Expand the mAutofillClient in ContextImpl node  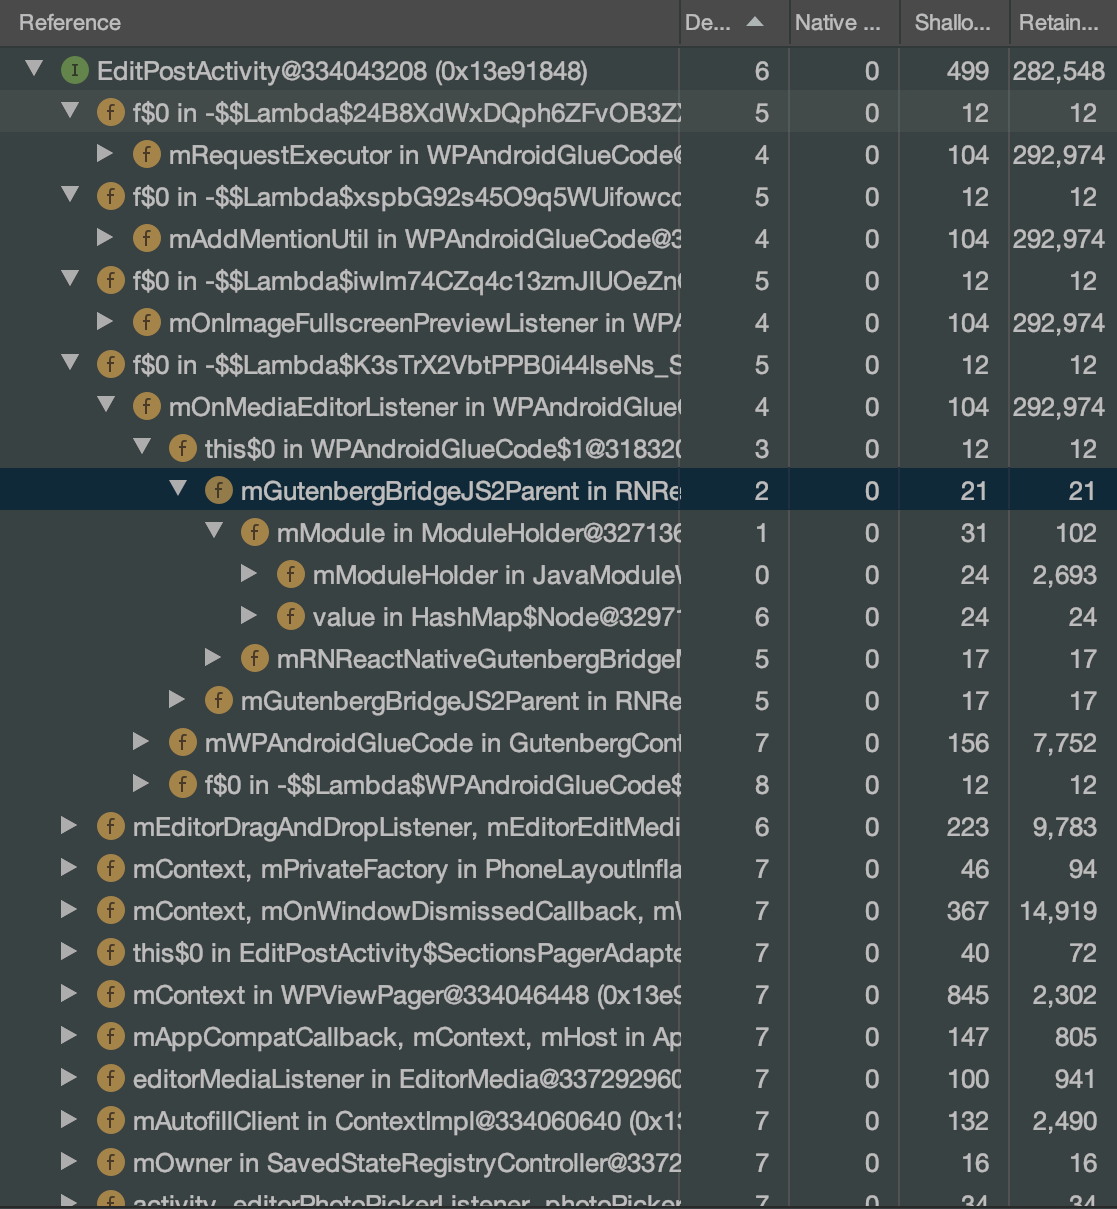[x=69, y=1120]
